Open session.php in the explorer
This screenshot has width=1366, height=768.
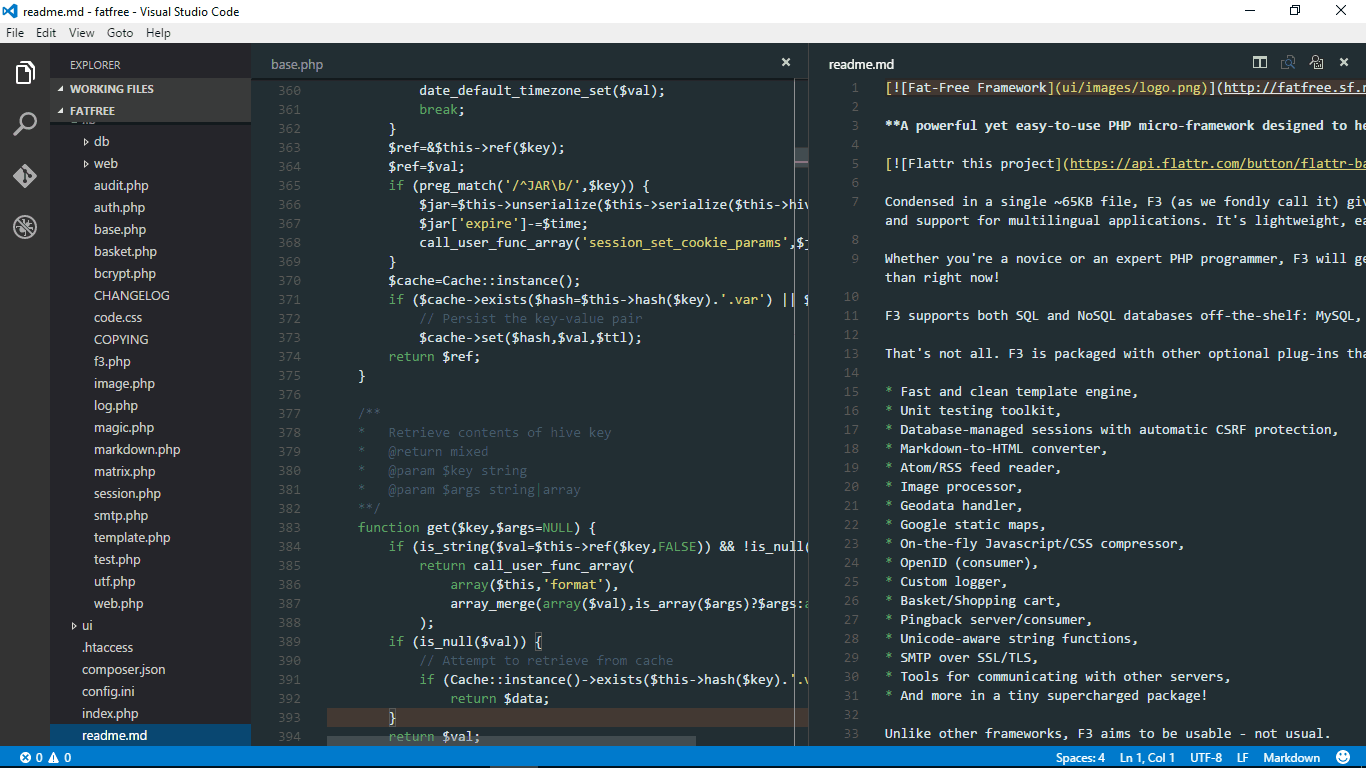(x=127, y=494)
